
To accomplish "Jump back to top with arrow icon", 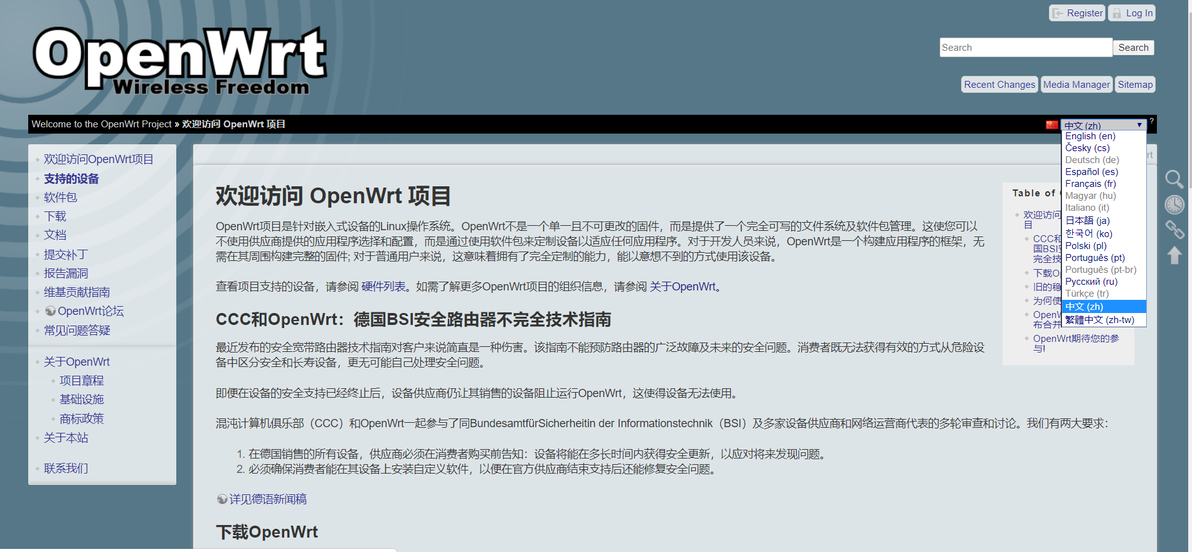I will point(1175,255).
